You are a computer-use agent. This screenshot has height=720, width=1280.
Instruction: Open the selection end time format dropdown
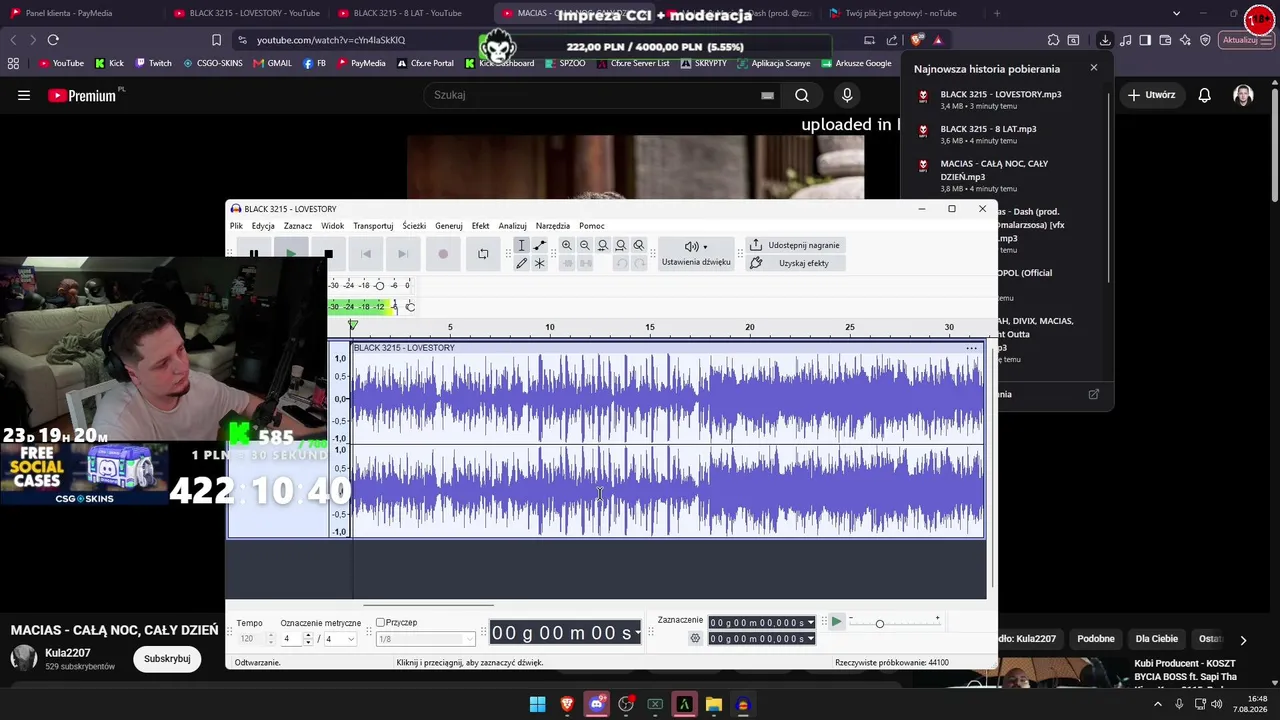tap(810, 639)
